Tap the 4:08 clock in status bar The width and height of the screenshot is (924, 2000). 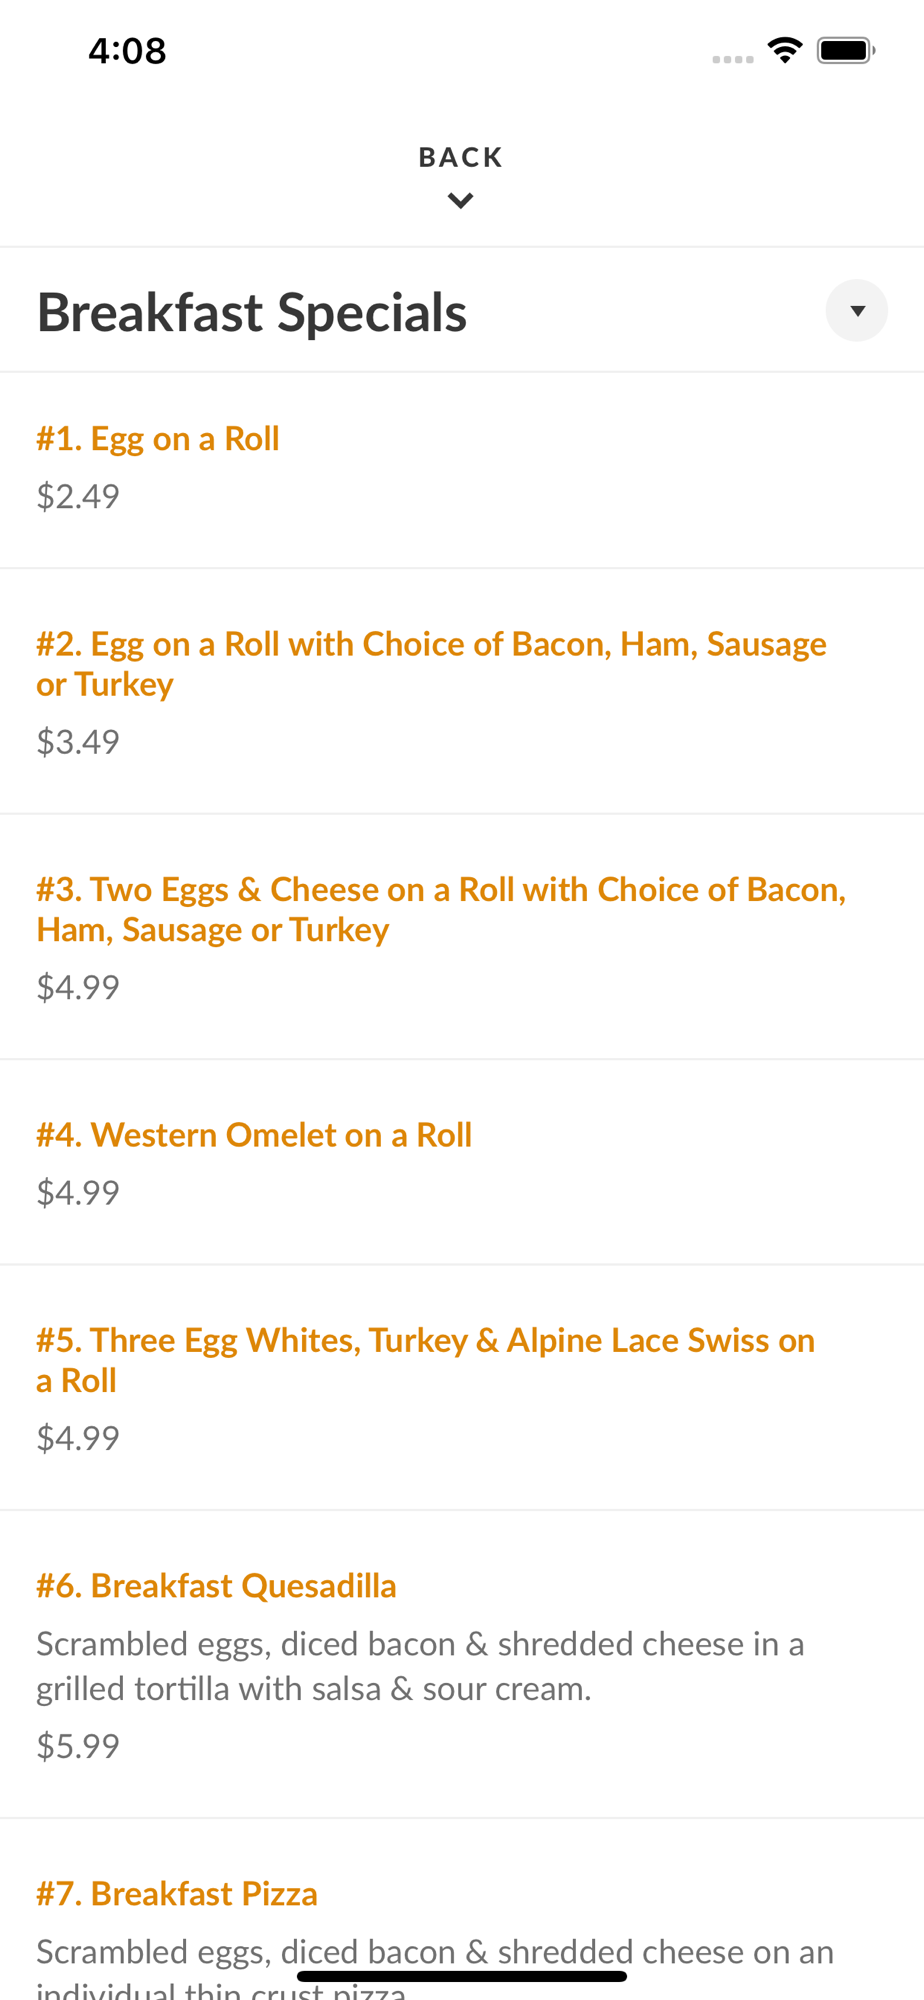point(127,50)
